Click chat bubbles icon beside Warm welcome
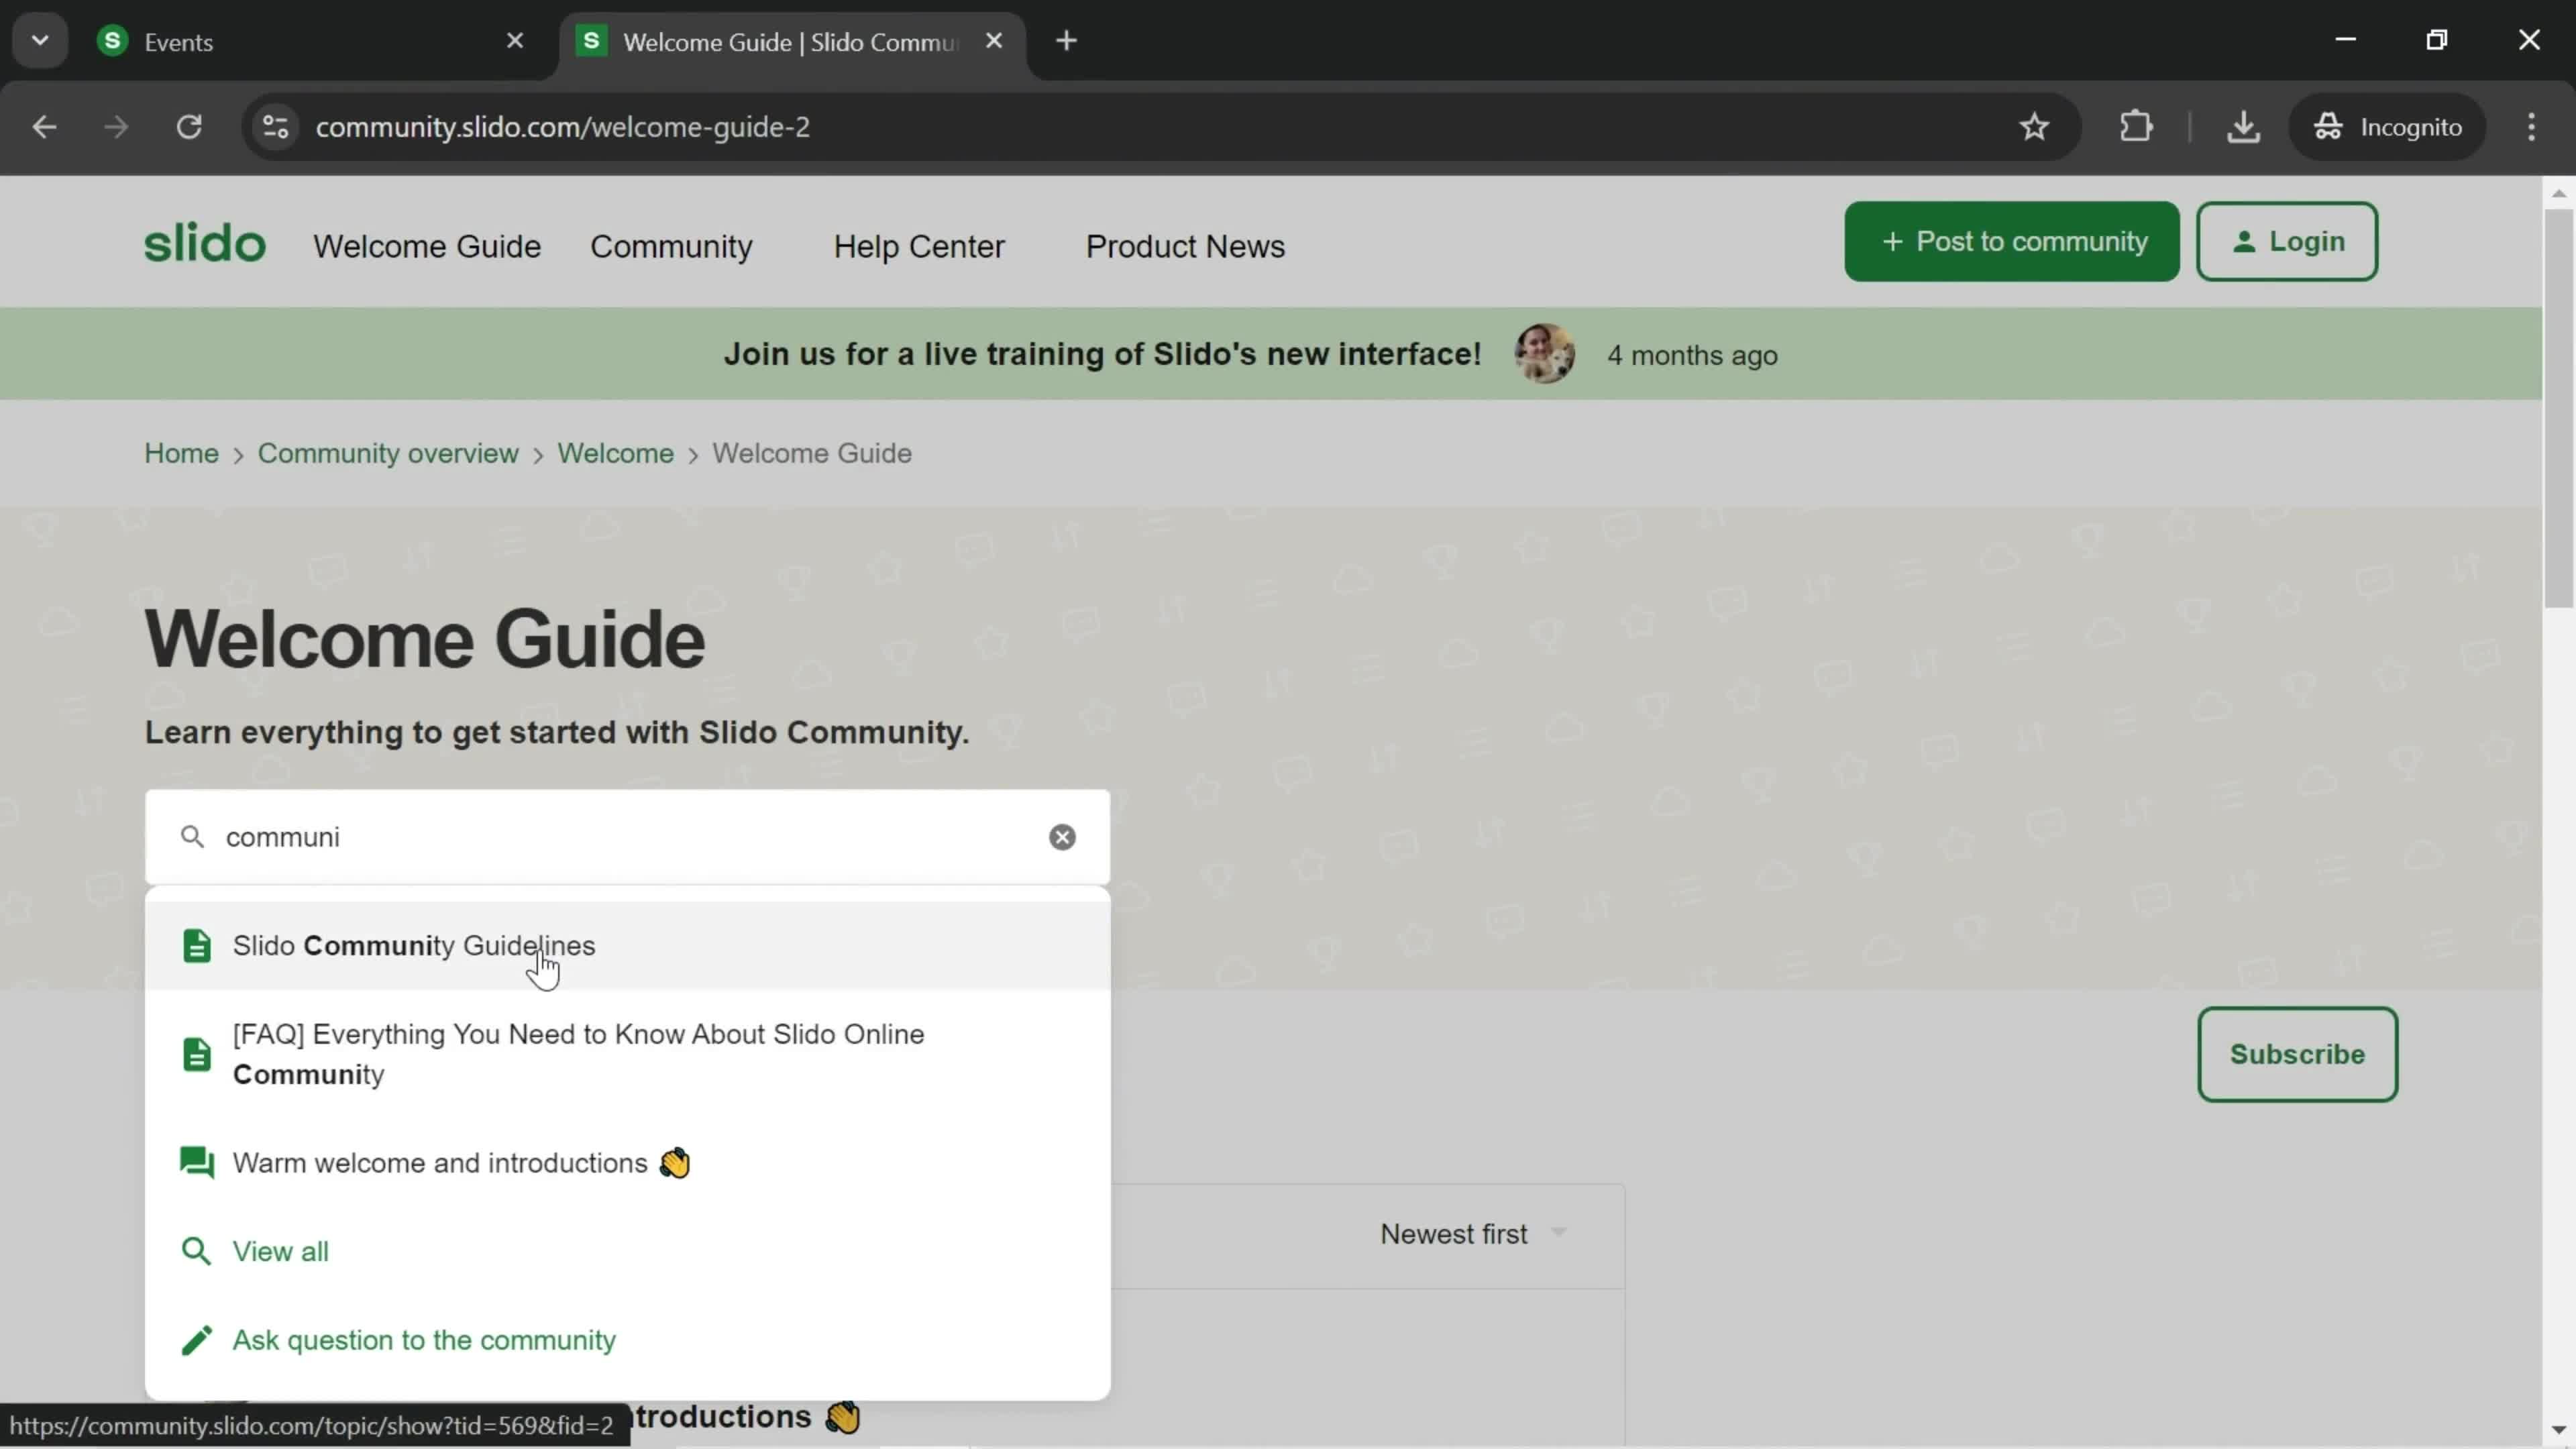This screenshot has width=2576, height=1449. tap(197, 1163)
